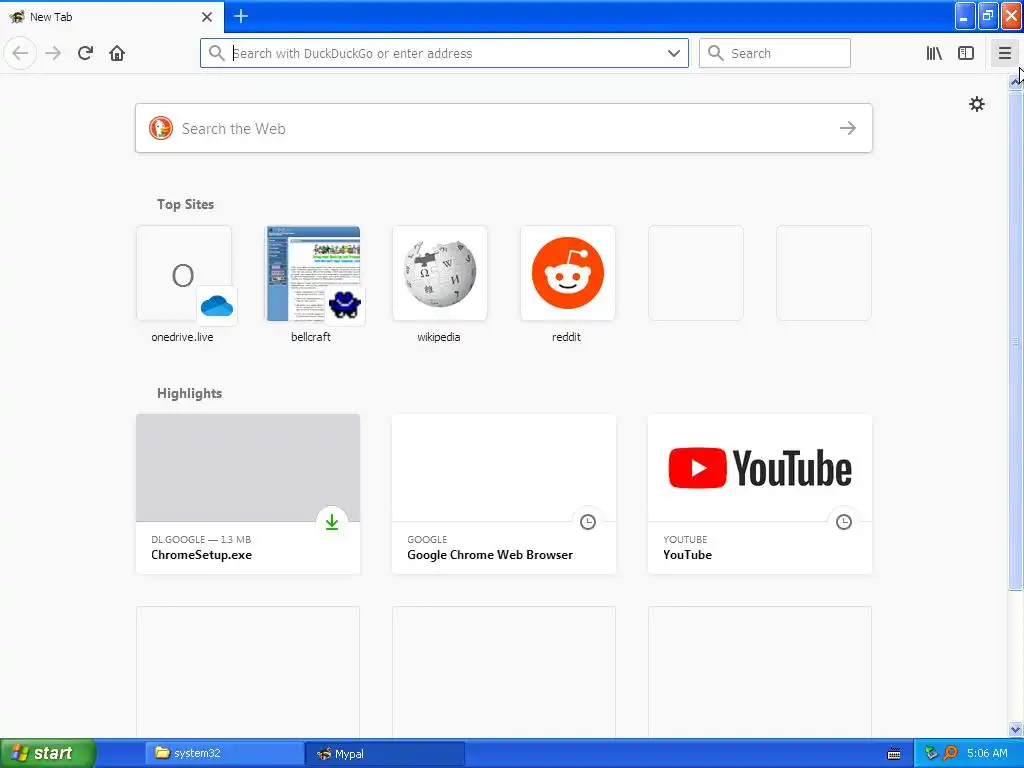The width and height of the screenshot is (1024, 768).
Task: Click history clock icon on Google Chrome card
Action: click(588, 522)
